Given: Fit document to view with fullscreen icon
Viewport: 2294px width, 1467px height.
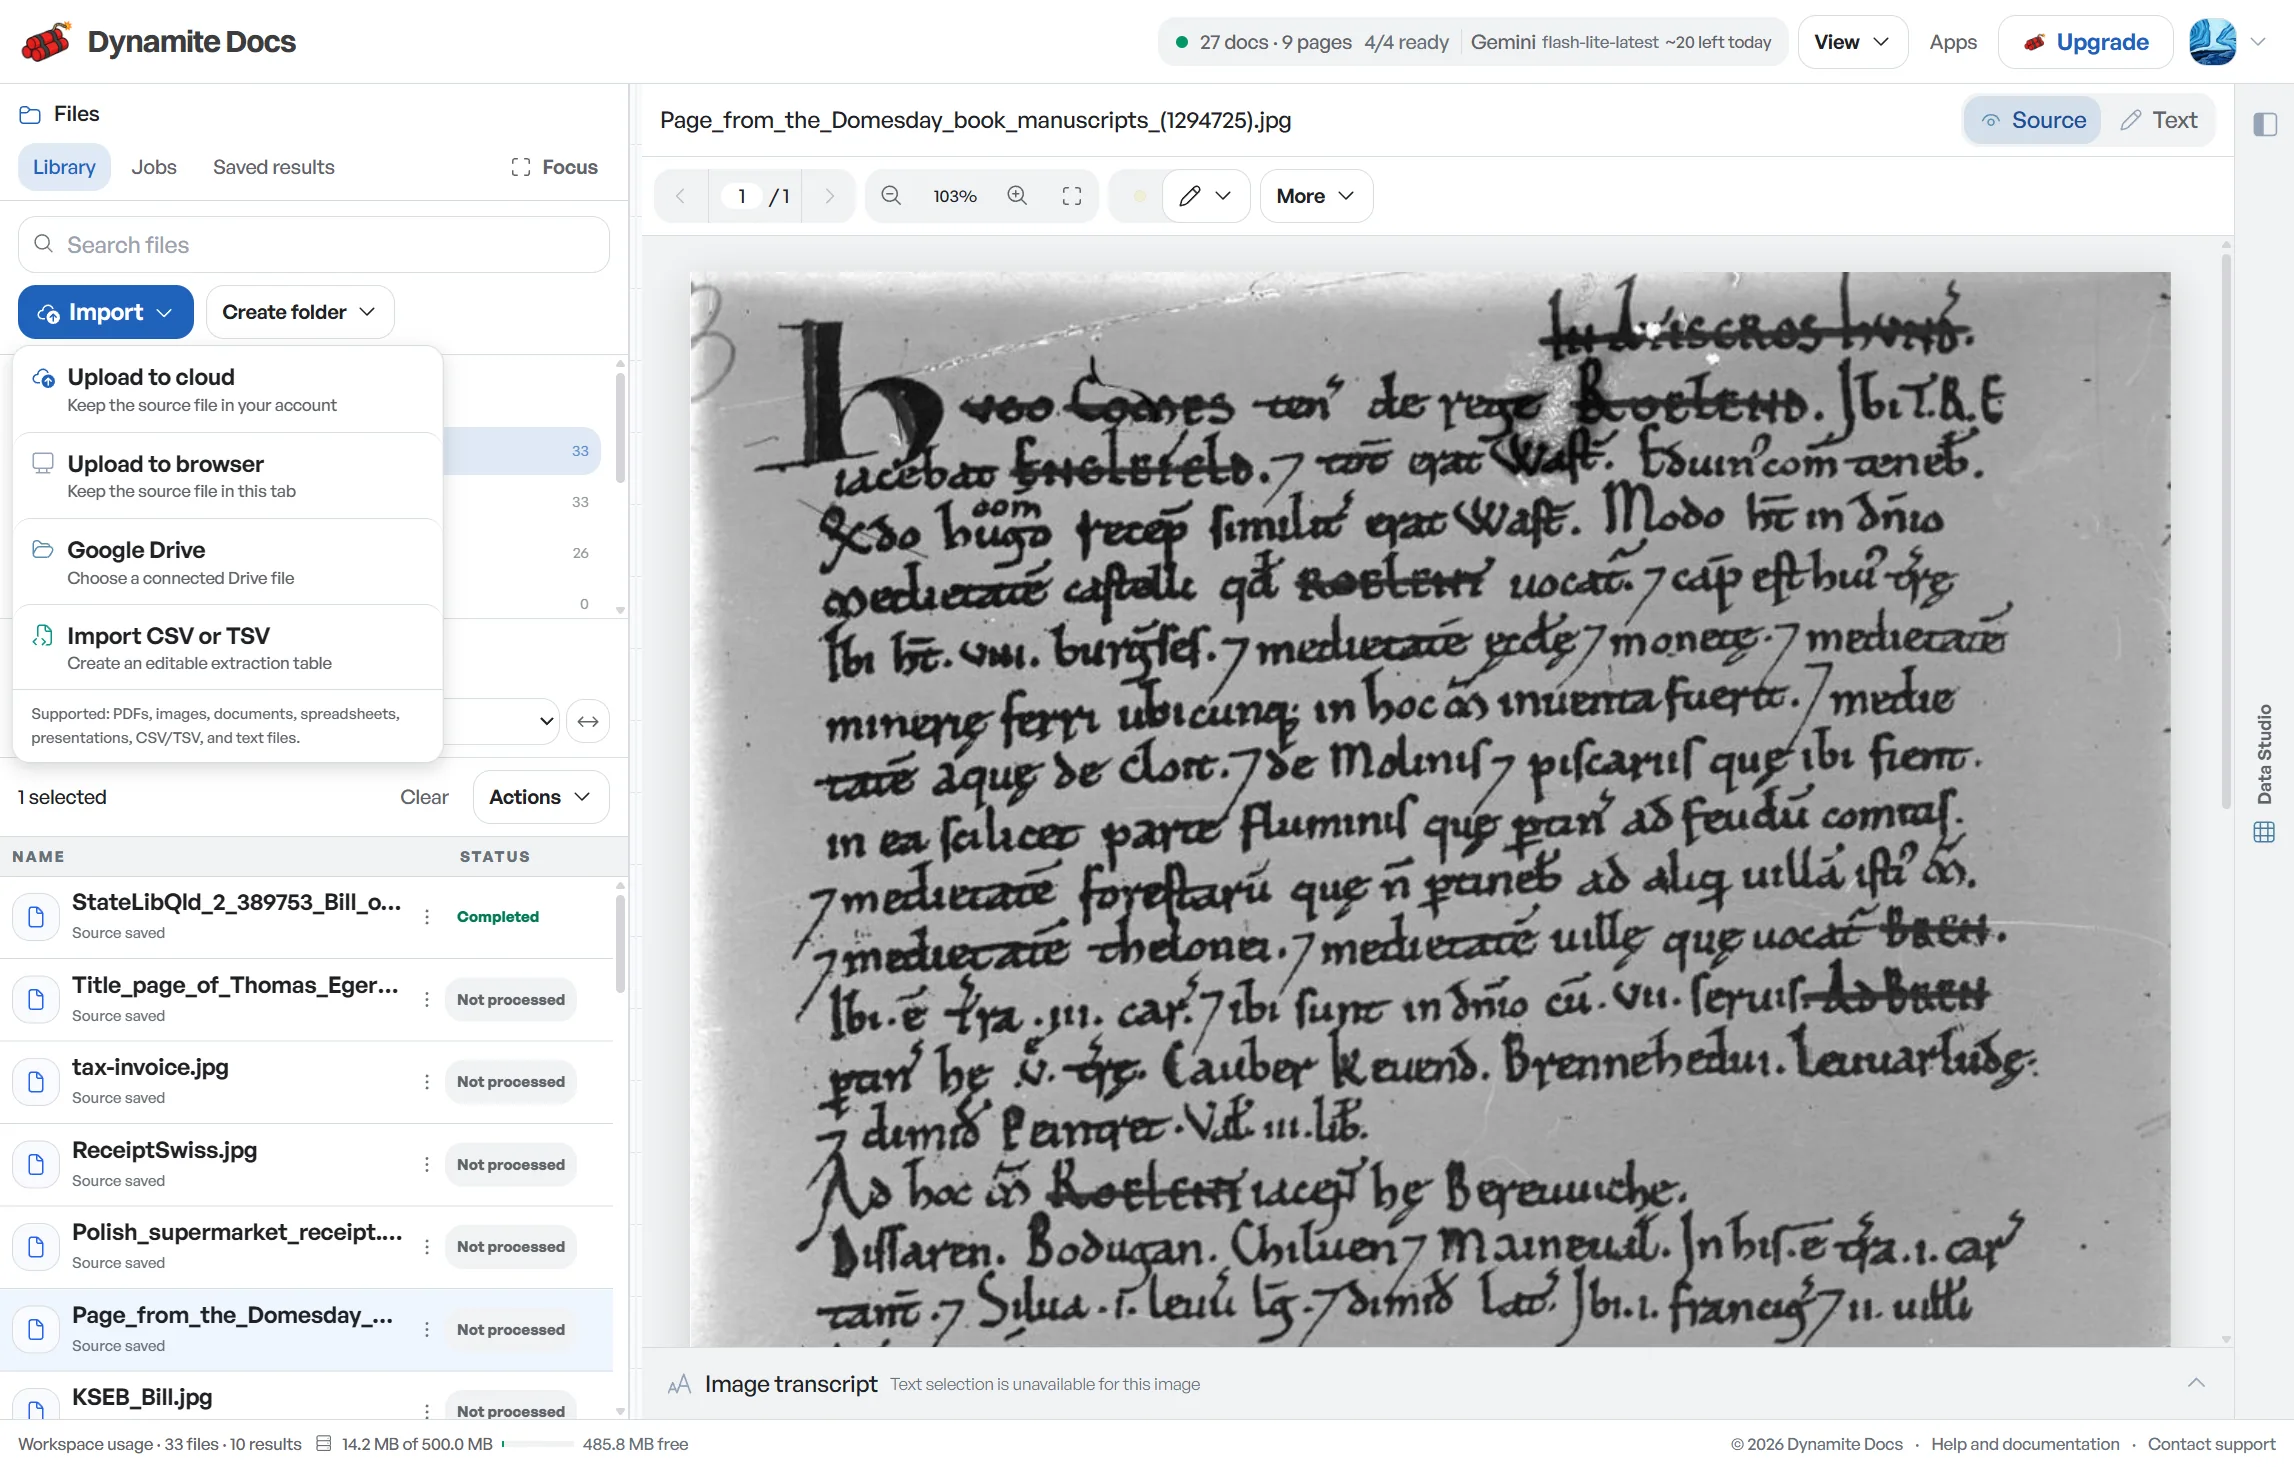Looking at the screenshot, I should (1072, 196).
